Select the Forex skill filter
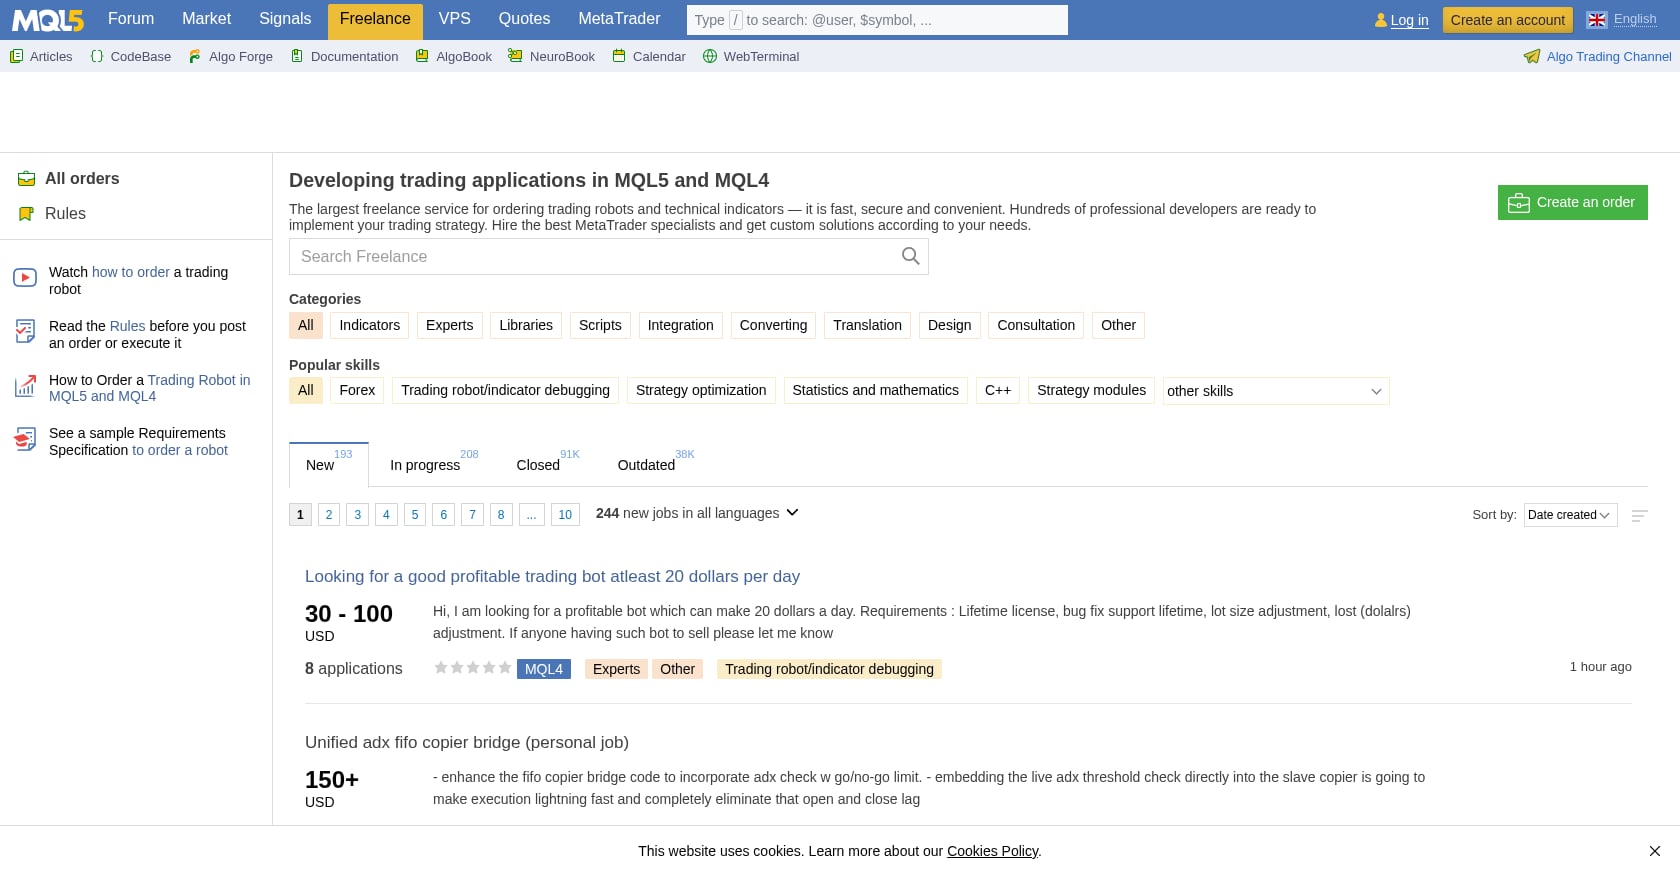This screenshot has width=1680, height=876. coord(357,390)
